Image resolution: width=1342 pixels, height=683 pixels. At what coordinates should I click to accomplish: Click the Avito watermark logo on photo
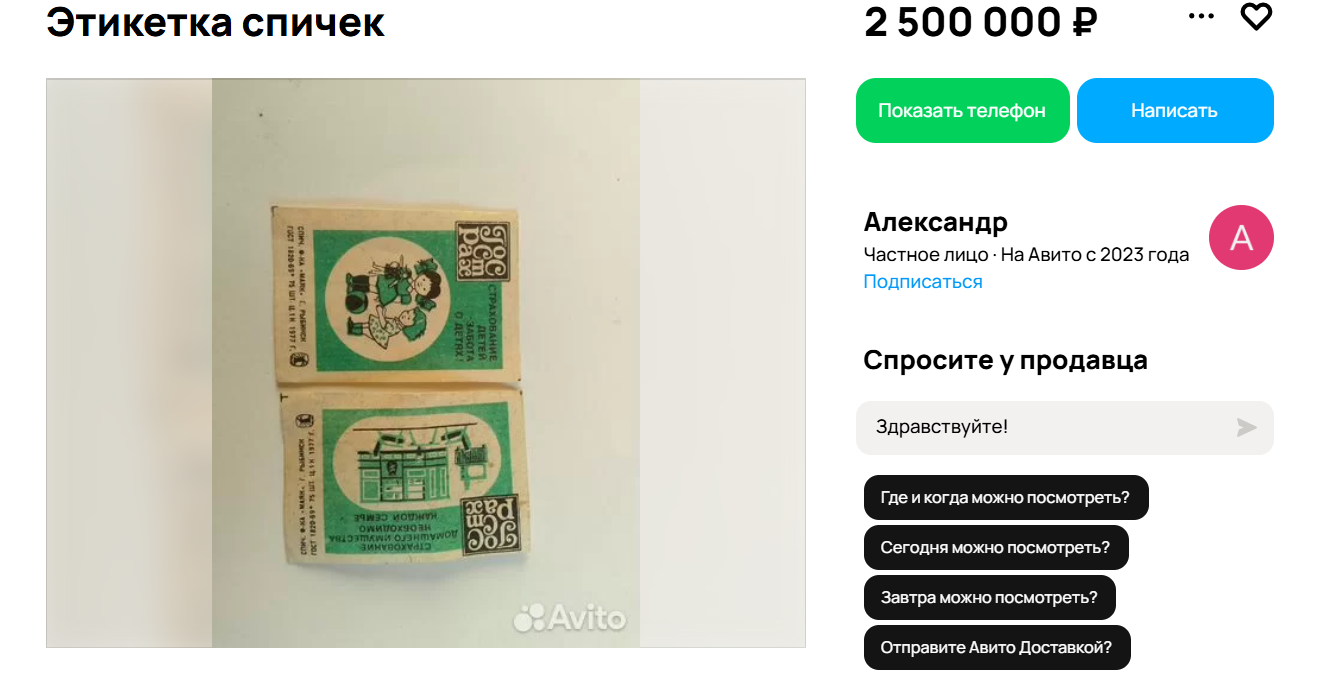click(569, 617)
